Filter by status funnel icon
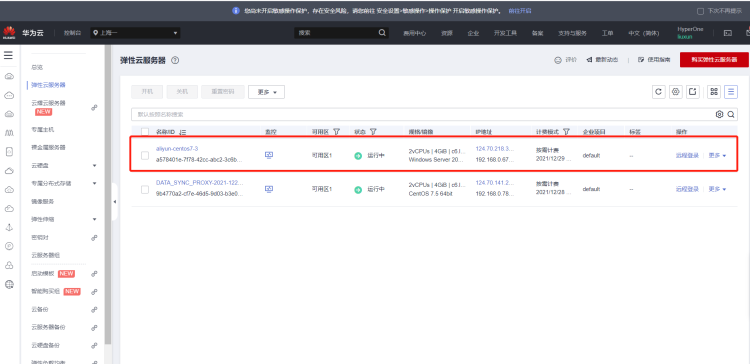 pos(373,131)
